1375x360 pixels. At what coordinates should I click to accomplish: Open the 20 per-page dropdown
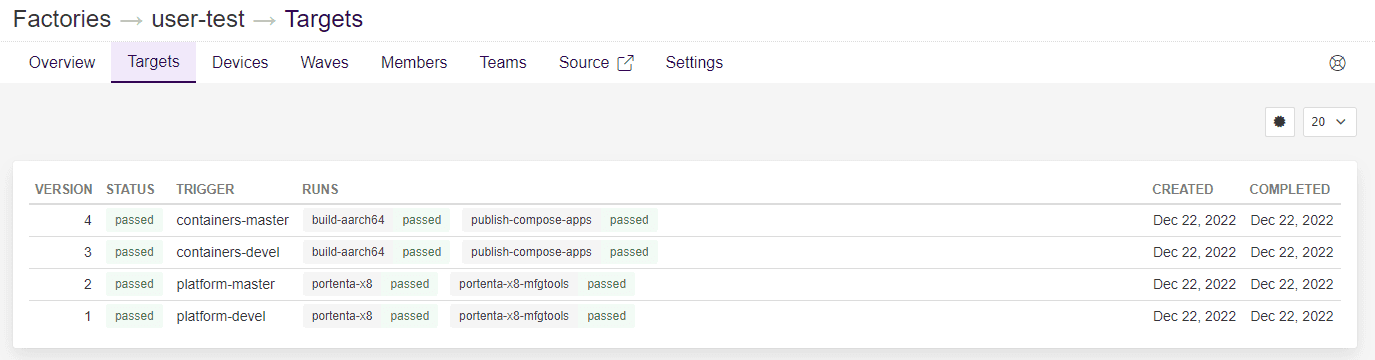(1329, 121)
